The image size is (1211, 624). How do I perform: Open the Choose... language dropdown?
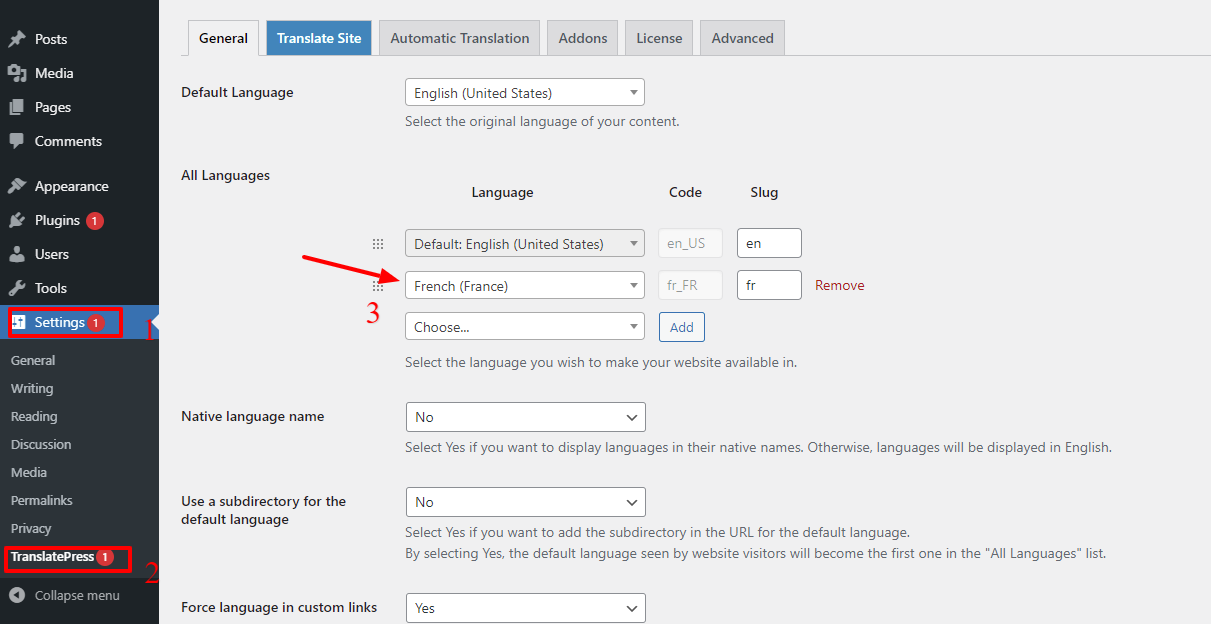525,327
